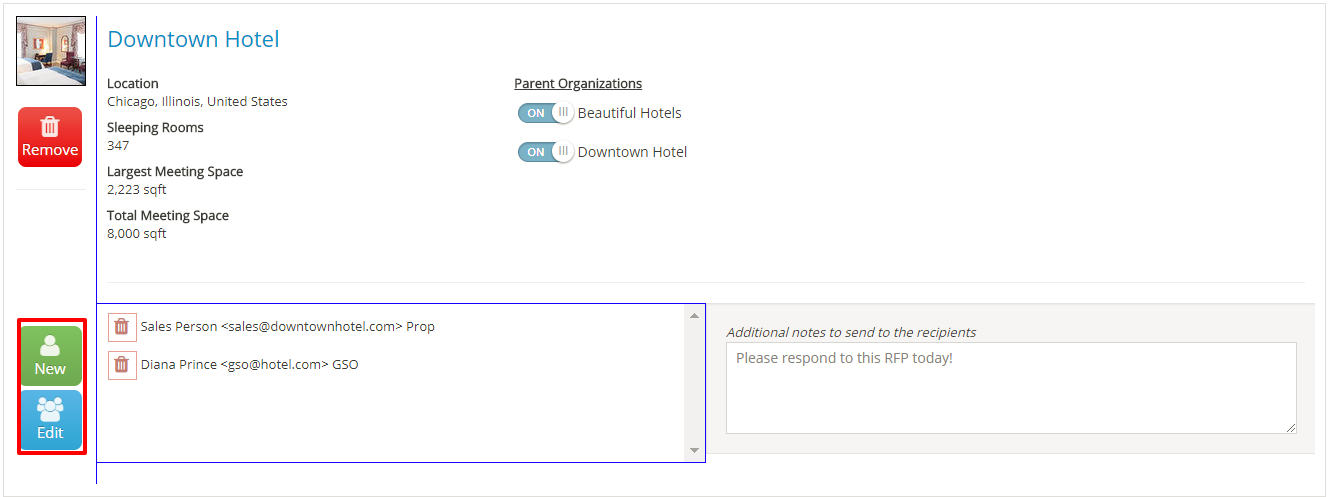
Task: Turn off the Beautiful Hotels toggle
Action: point(545,113)
